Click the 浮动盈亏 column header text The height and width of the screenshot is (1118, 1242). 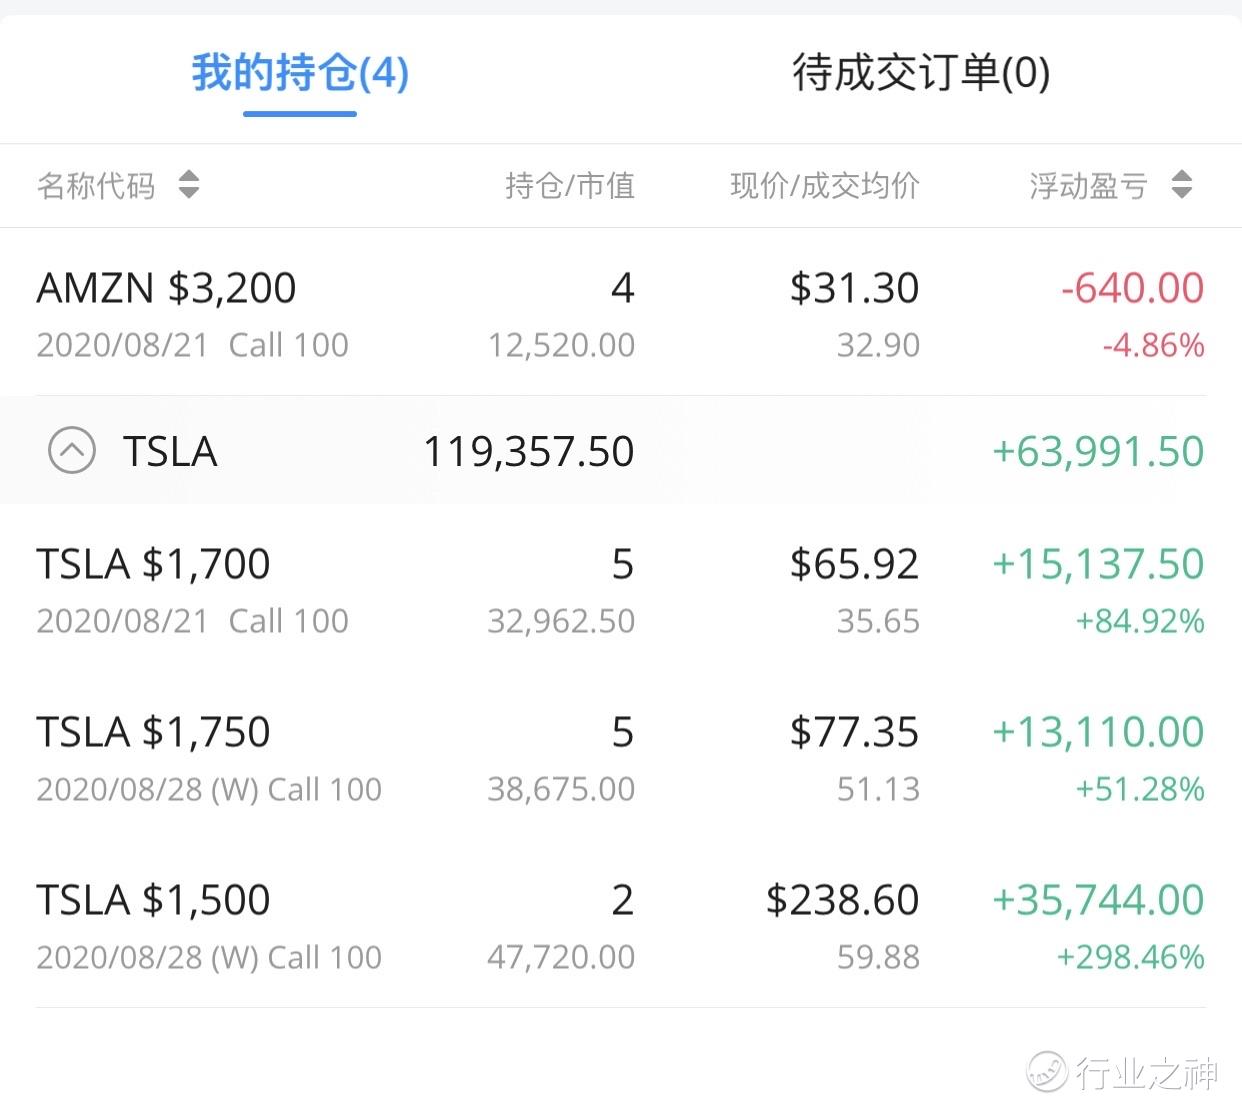[x=1088, y=186]
